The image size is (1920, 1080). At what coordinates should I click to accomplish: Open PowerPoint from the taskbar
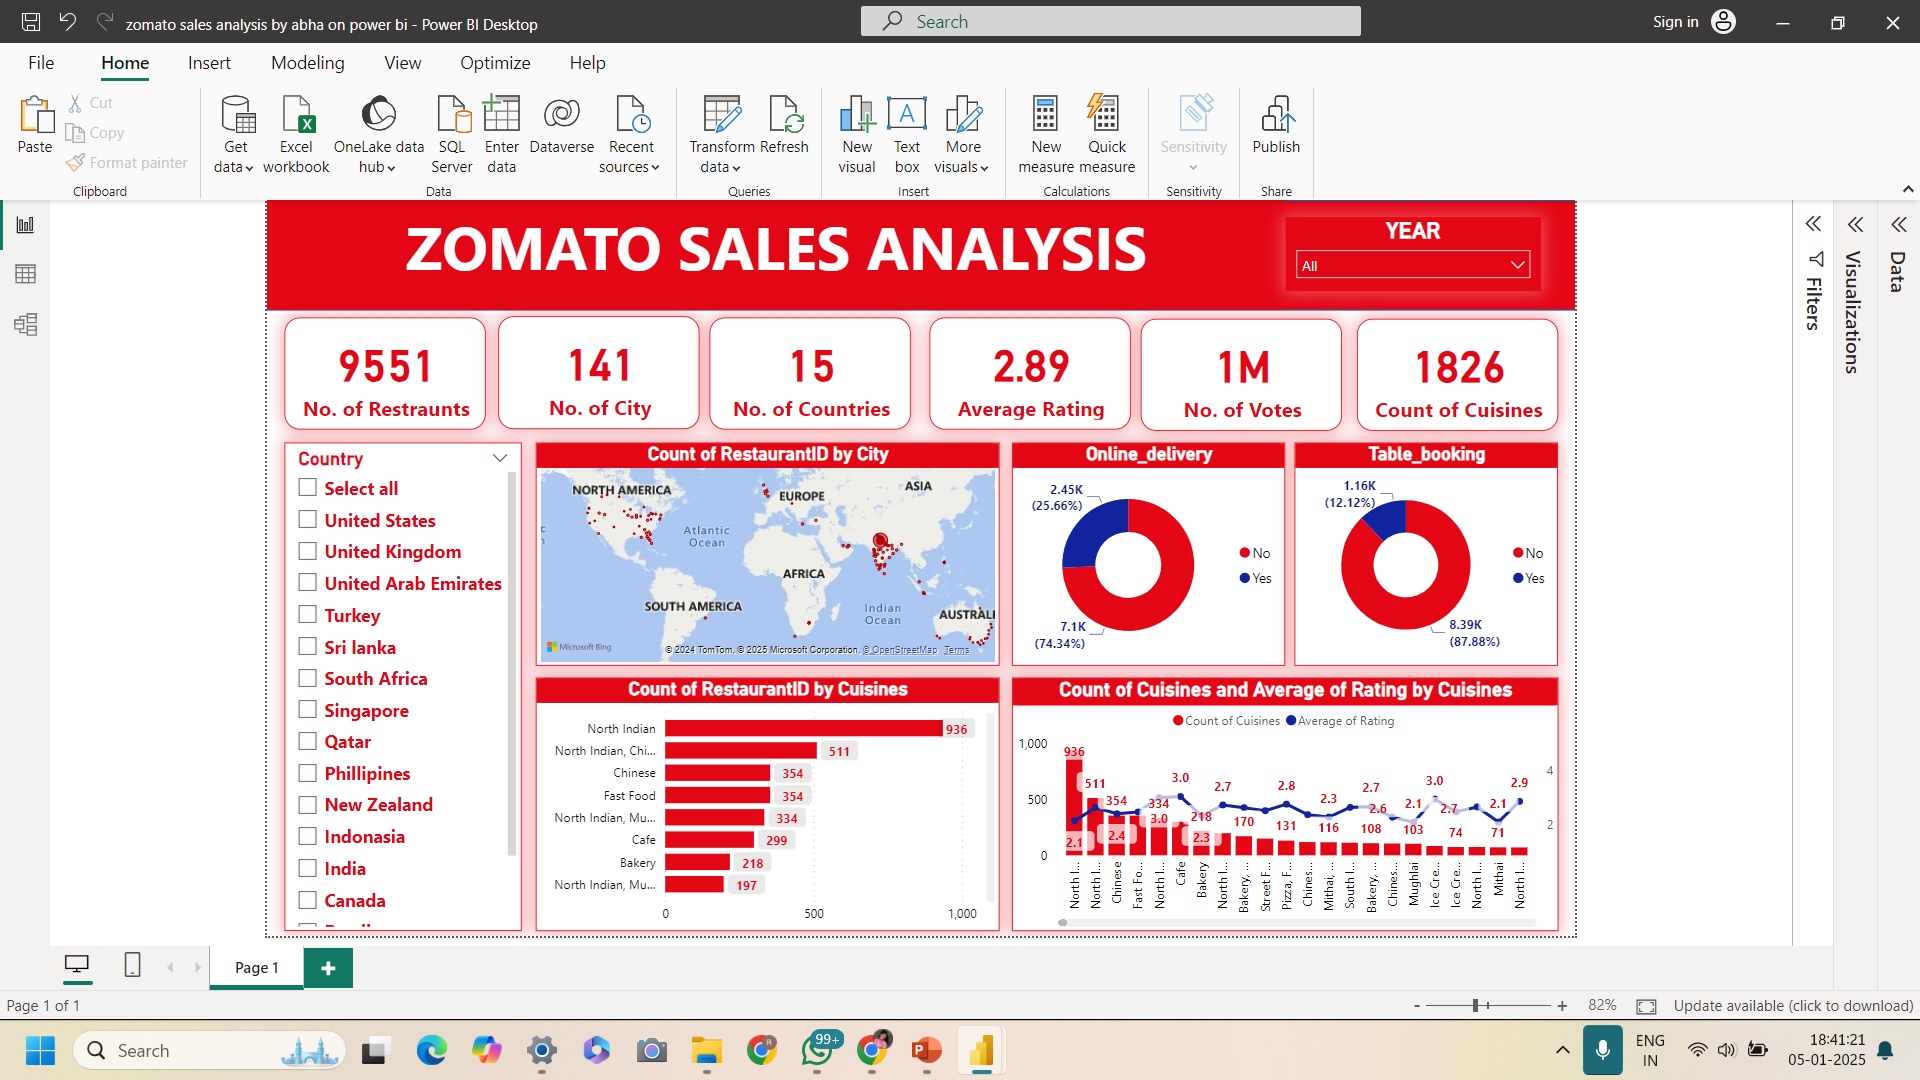point(926,1050)
